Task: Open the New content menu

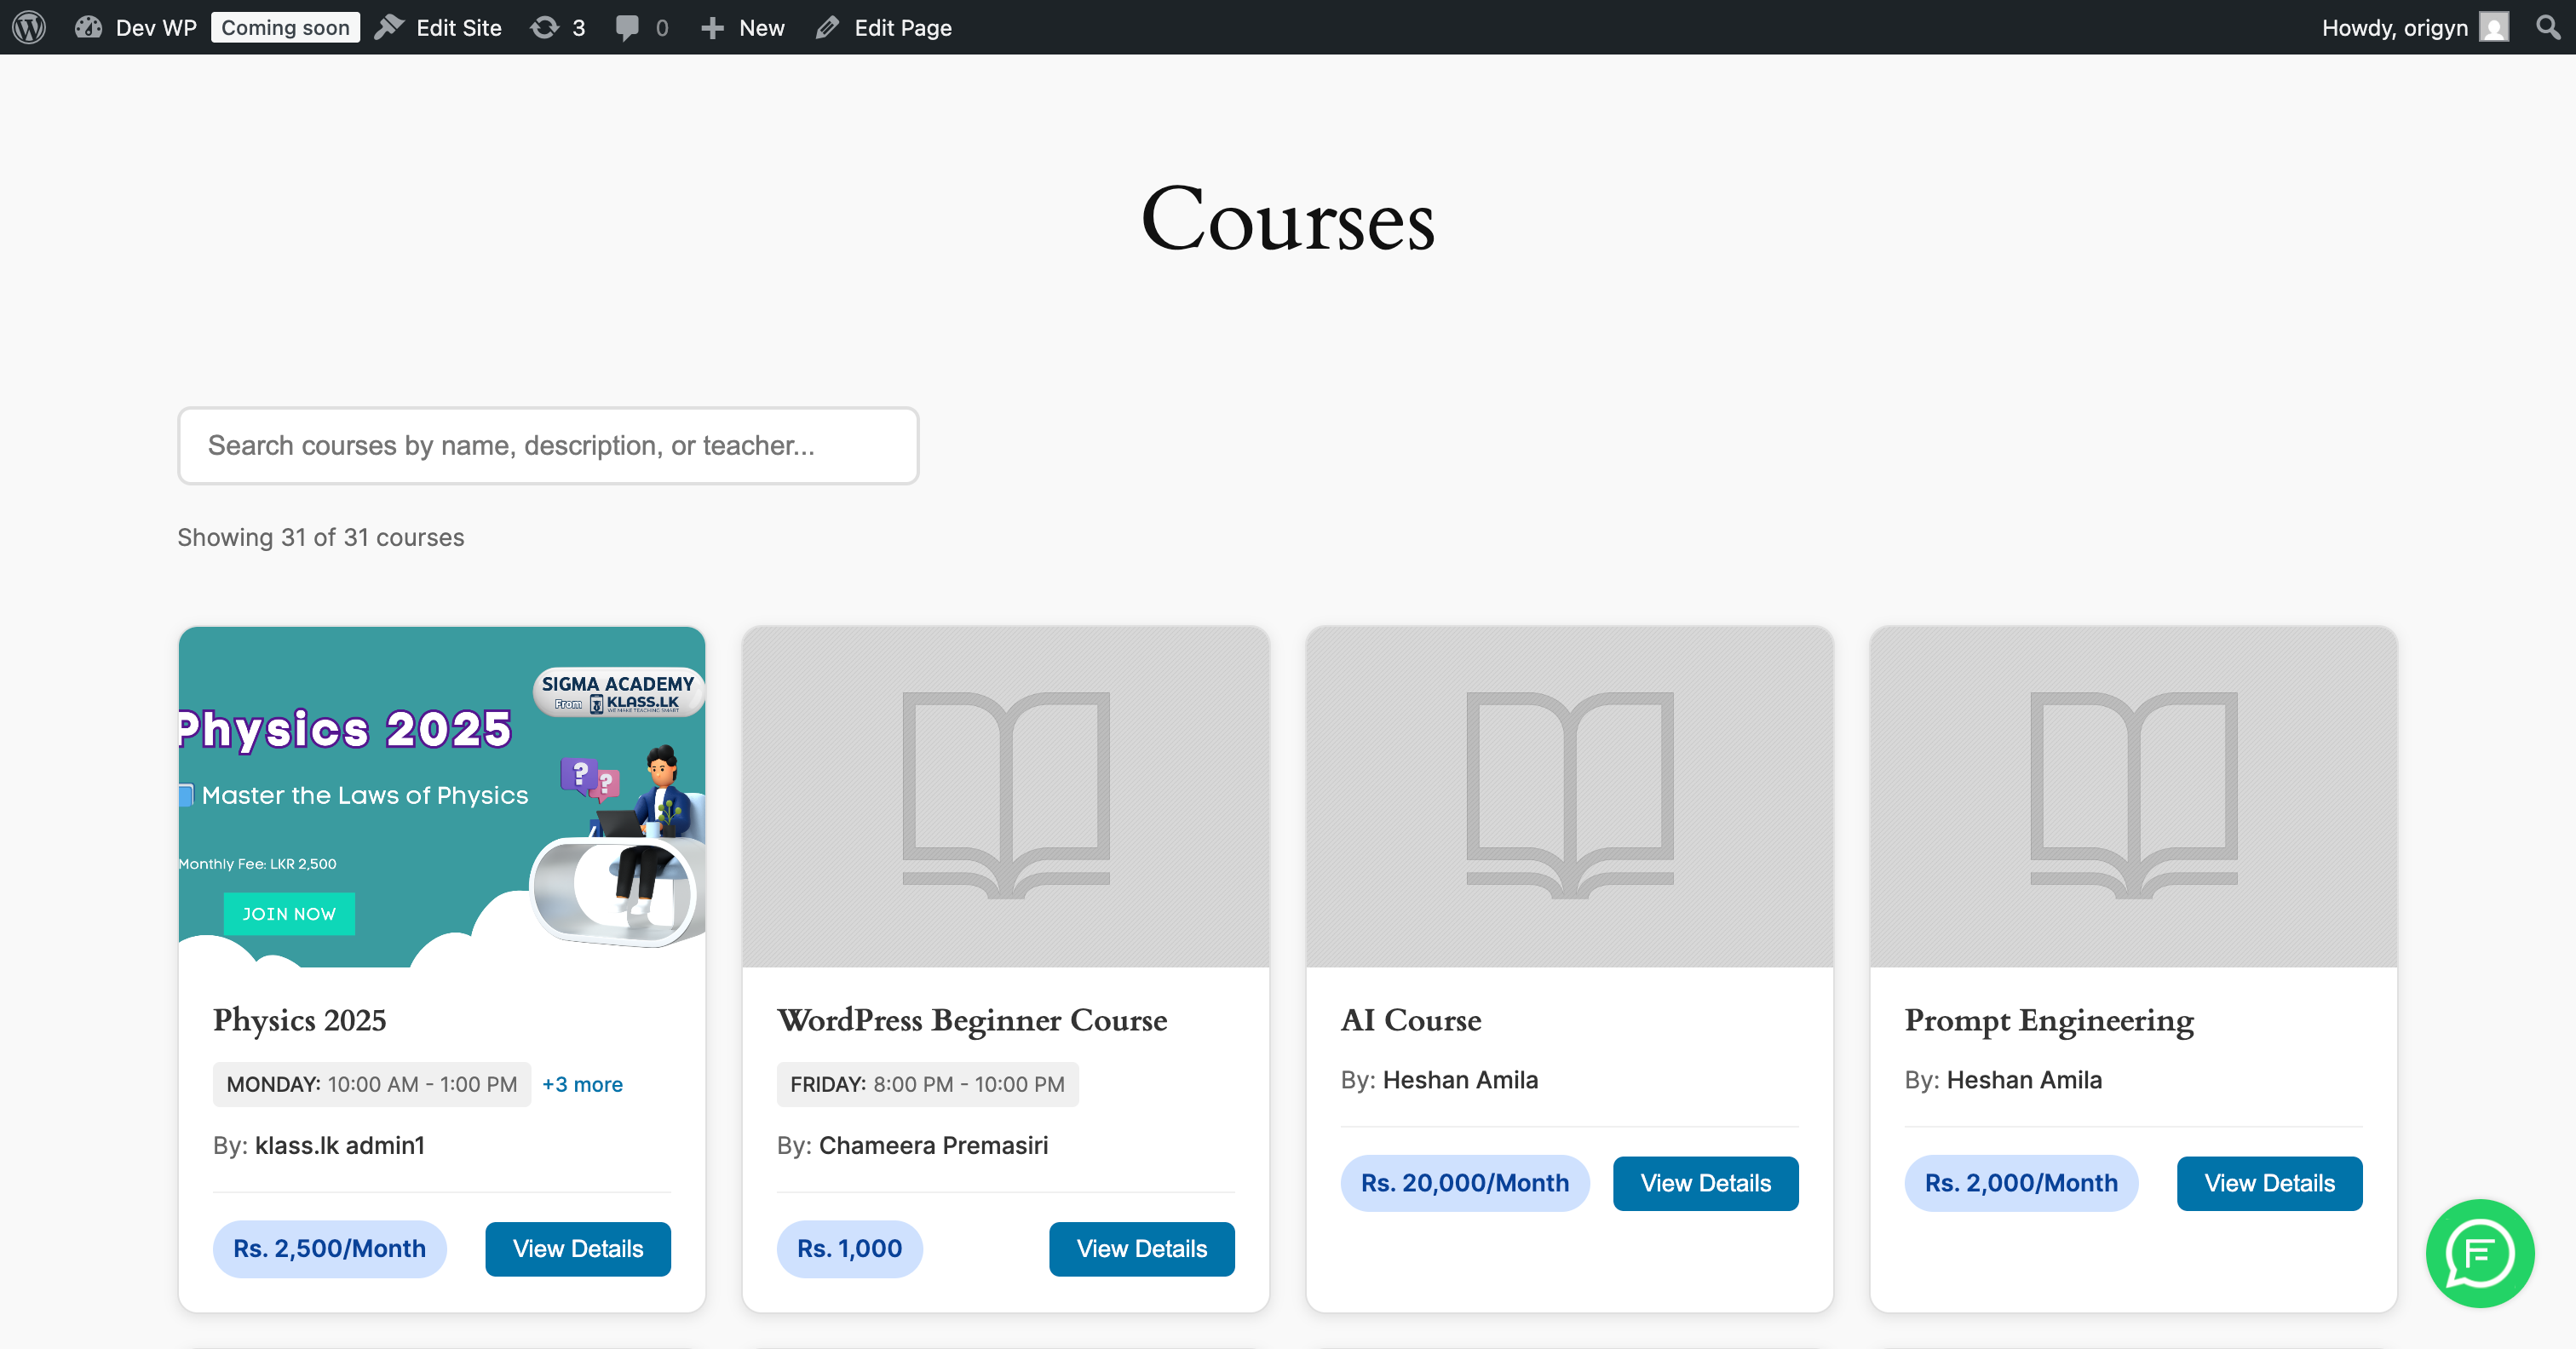Action: tap(743, 27)
